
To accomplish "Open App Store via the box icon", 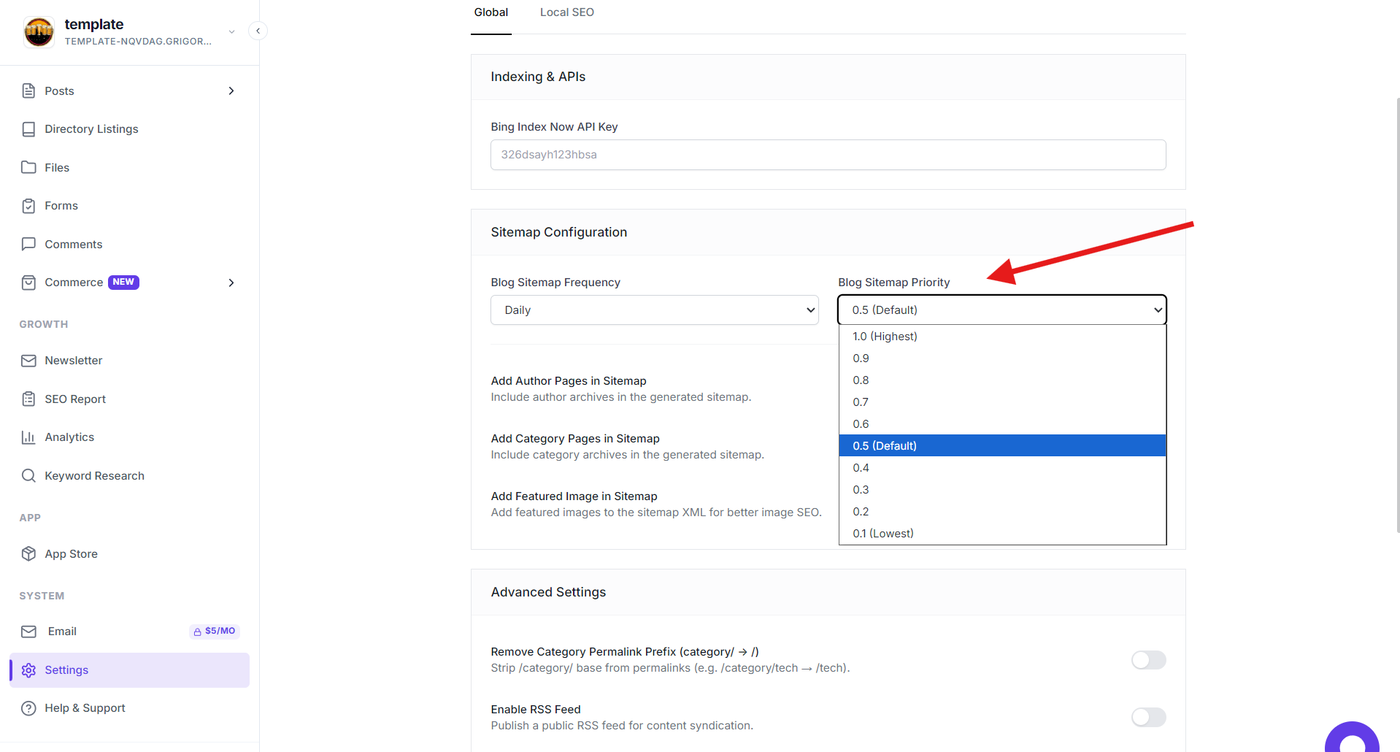I will pyautogui.click(x=28, y=554).
